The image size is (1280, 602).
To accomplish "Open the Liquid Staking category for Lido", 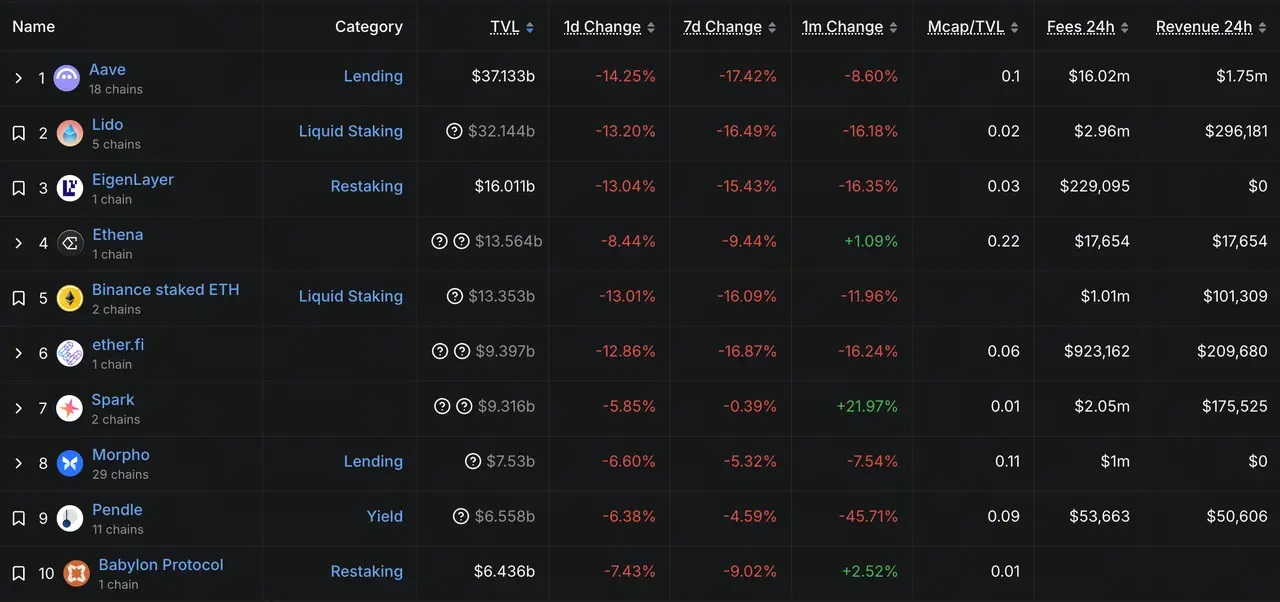I will (350, 131).
